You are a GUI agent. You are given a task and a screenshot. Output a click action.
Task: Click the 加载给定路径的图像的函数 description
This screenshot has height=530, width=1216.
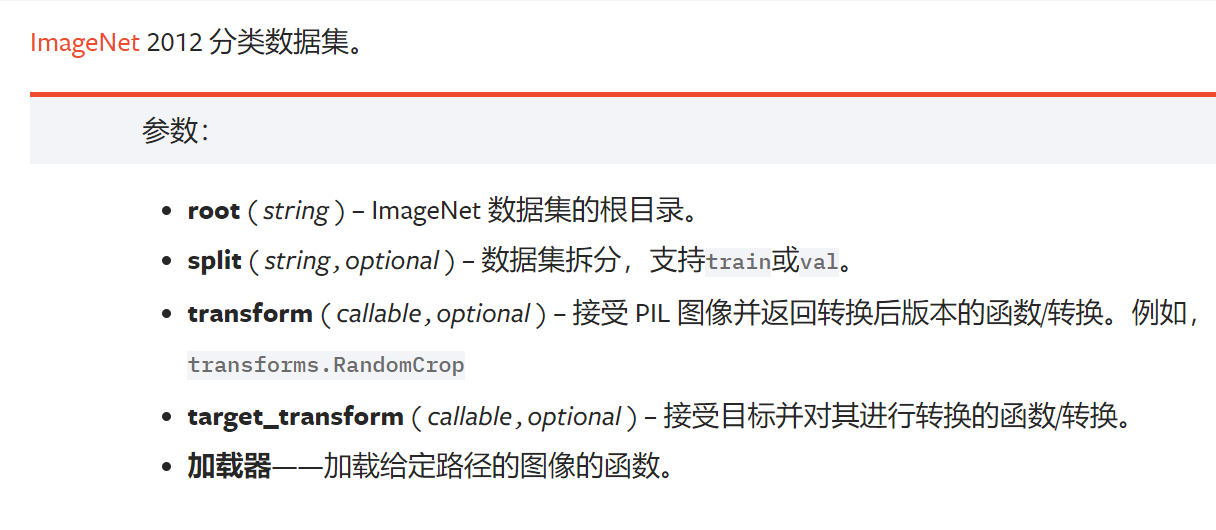(497, 466)
